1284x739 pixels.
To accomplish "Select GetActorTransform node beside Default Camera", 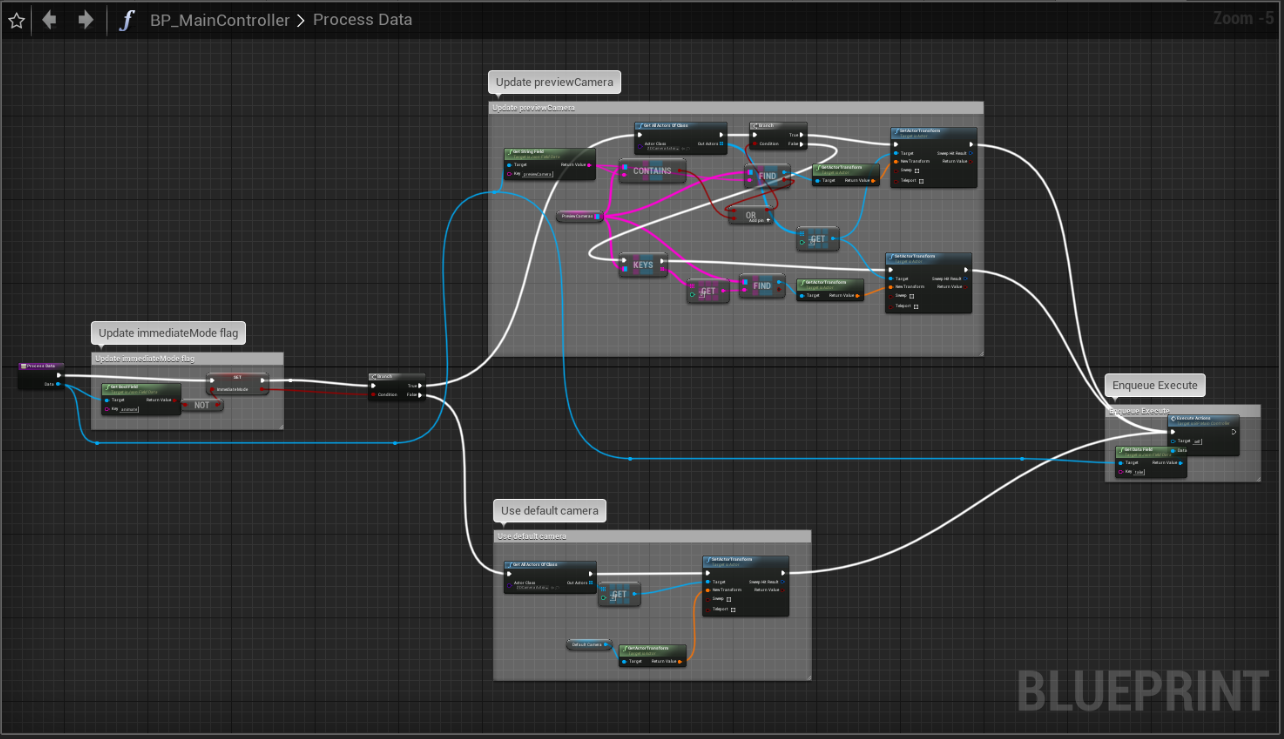I will (x=652, y=656).
